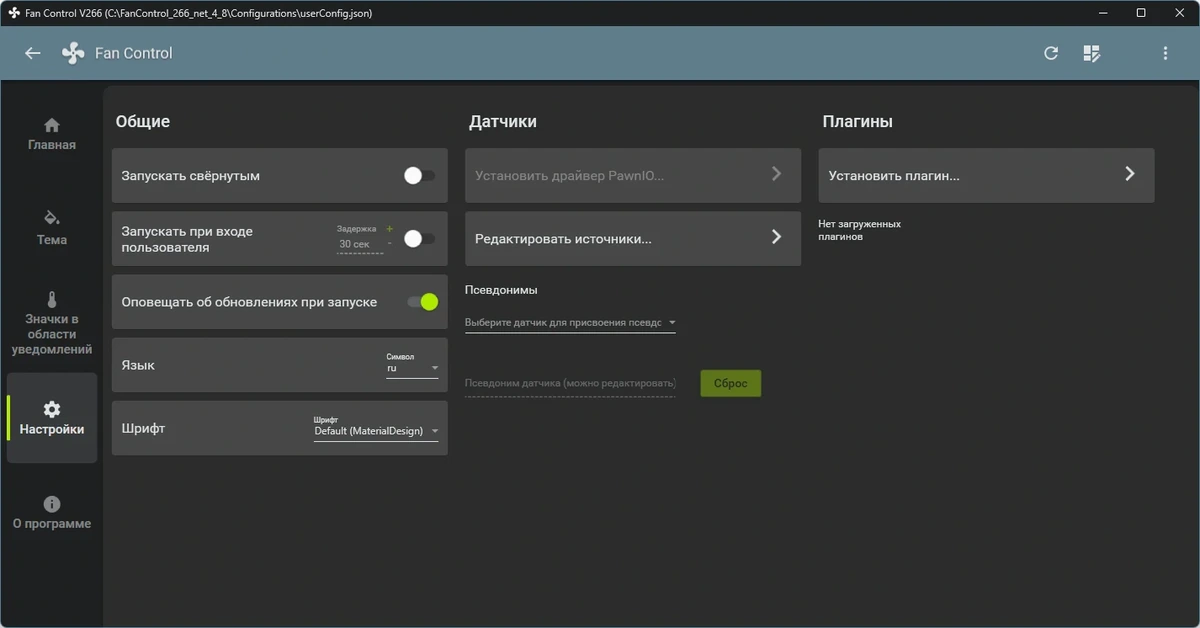Viewport: 1200px width, 628px height.
Task: Open Редактировать источники...
Action: coord(633,238)
